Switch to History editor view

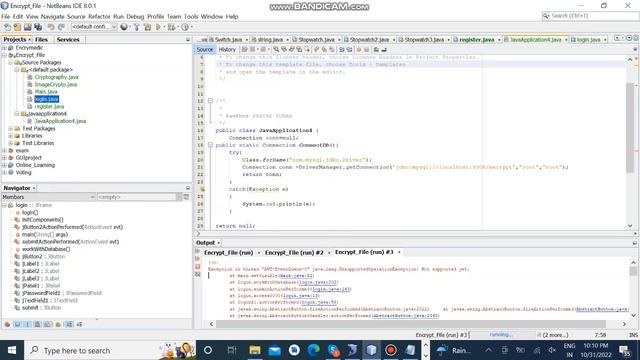point(227,49)
